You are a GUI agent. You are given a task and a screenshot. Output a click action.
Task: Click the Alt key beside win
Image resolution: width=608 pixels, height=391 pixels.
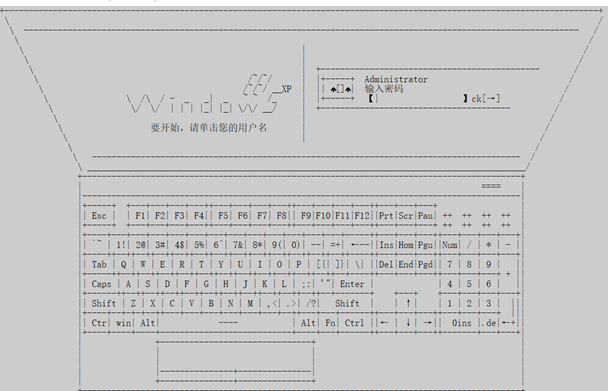point(147,323)
